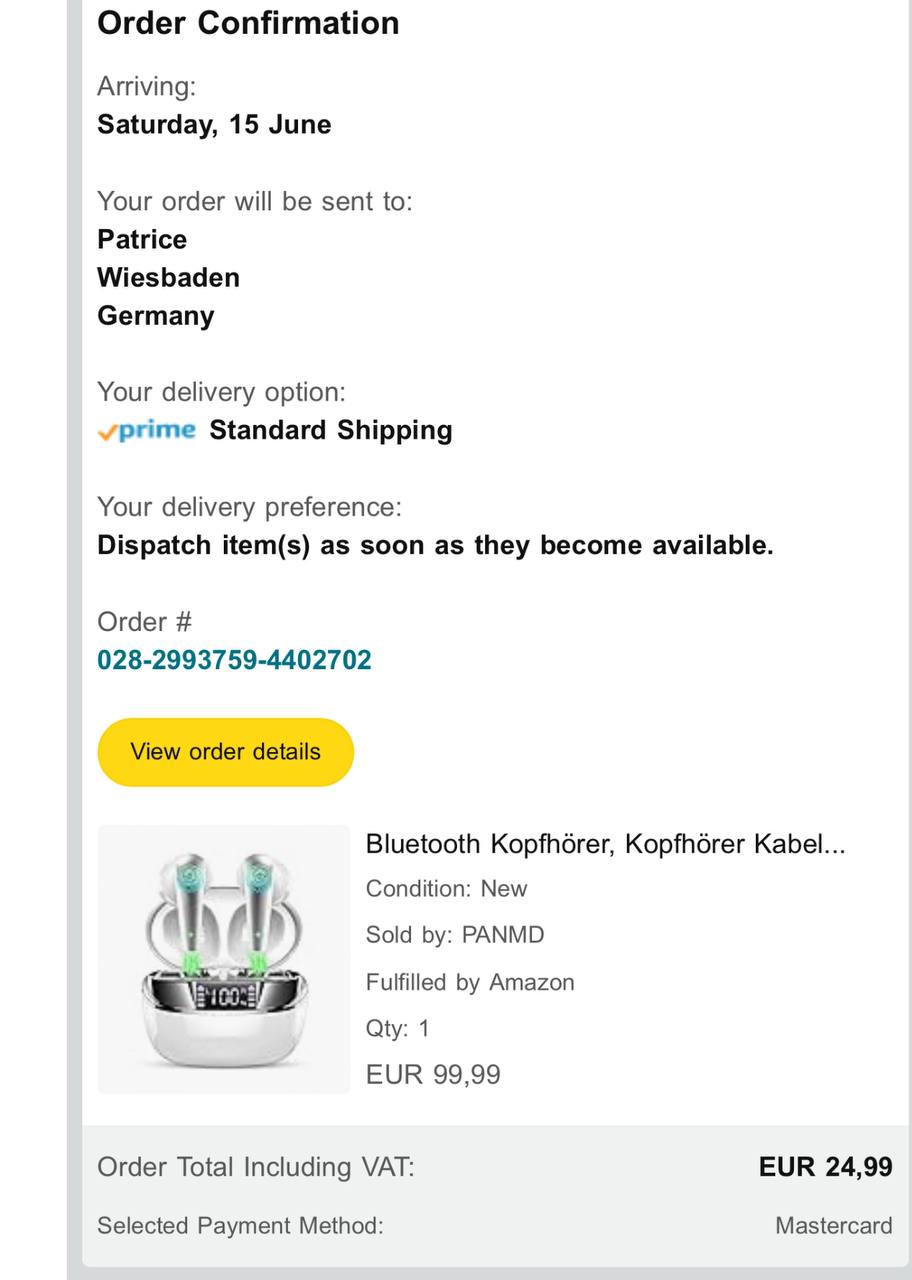Click the country Germany in the address

[x=156, y=316]
